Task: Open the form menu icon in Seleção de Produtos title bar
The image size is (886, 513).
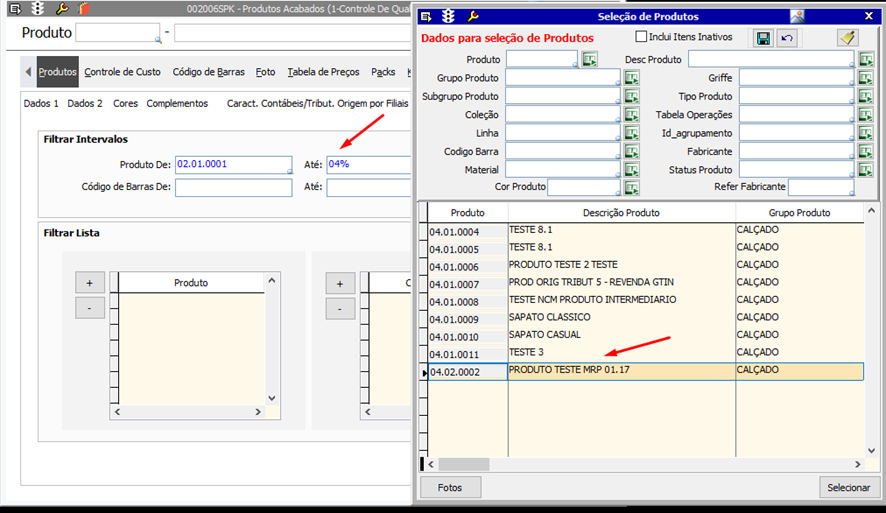Action: [x=426, y=16]
